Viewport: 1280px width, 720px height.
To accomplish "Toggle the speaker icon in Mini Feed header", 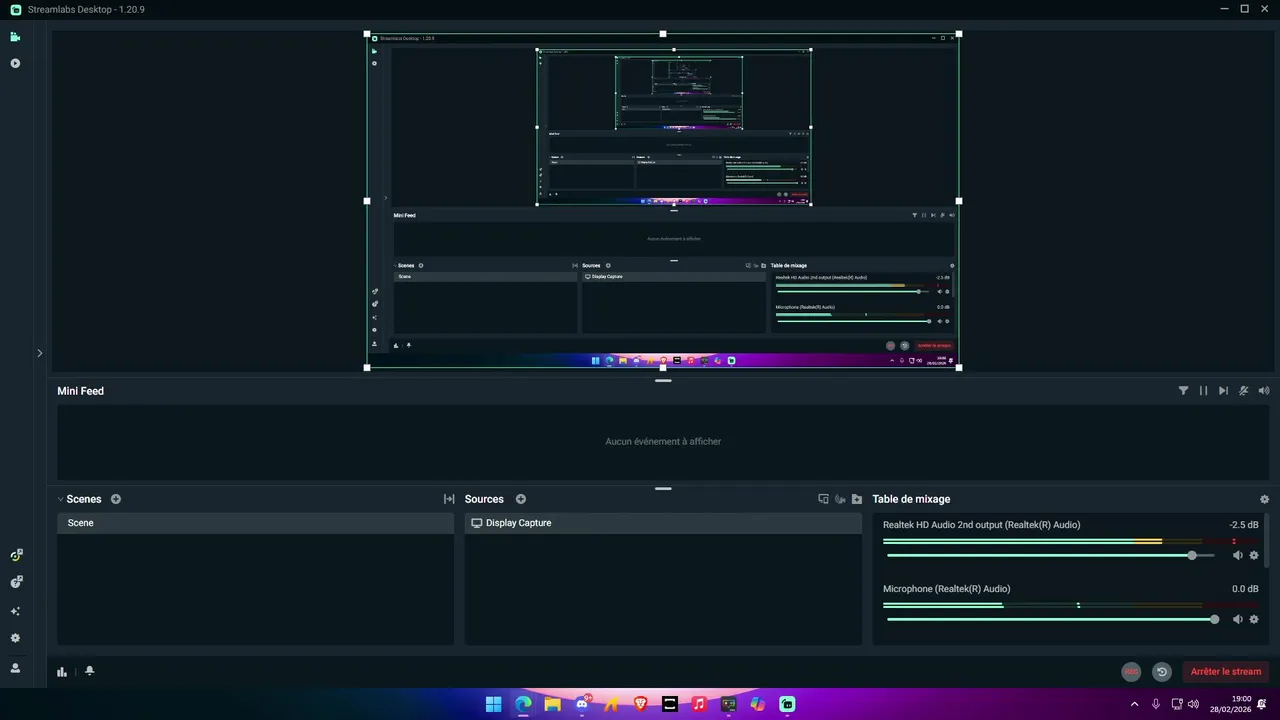I will coord(1264,391).
